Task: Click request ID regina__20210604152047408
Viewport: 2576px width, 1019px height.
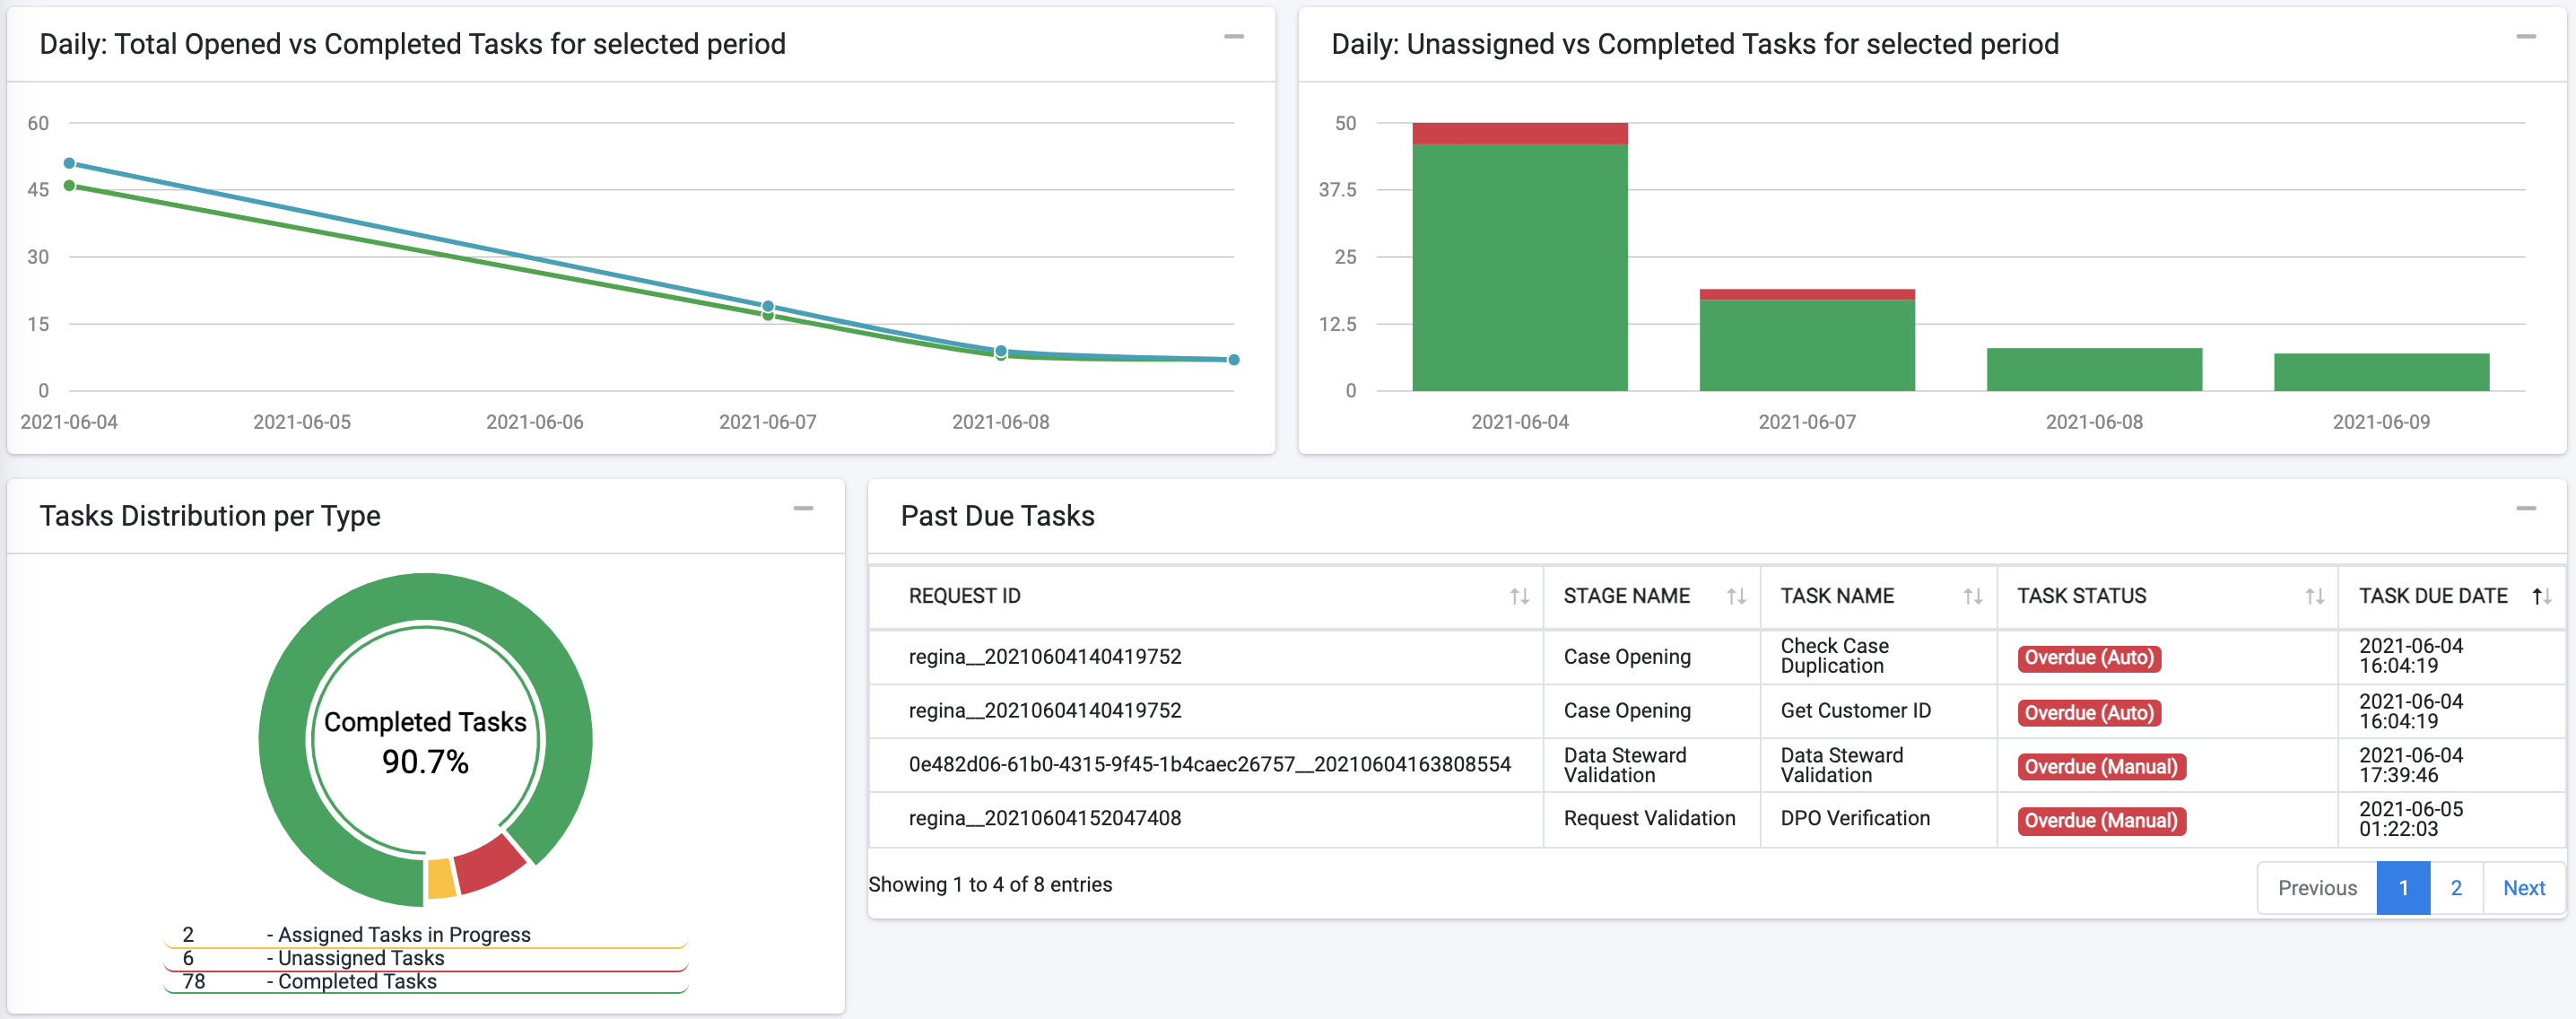Action: click(1044, 819)
